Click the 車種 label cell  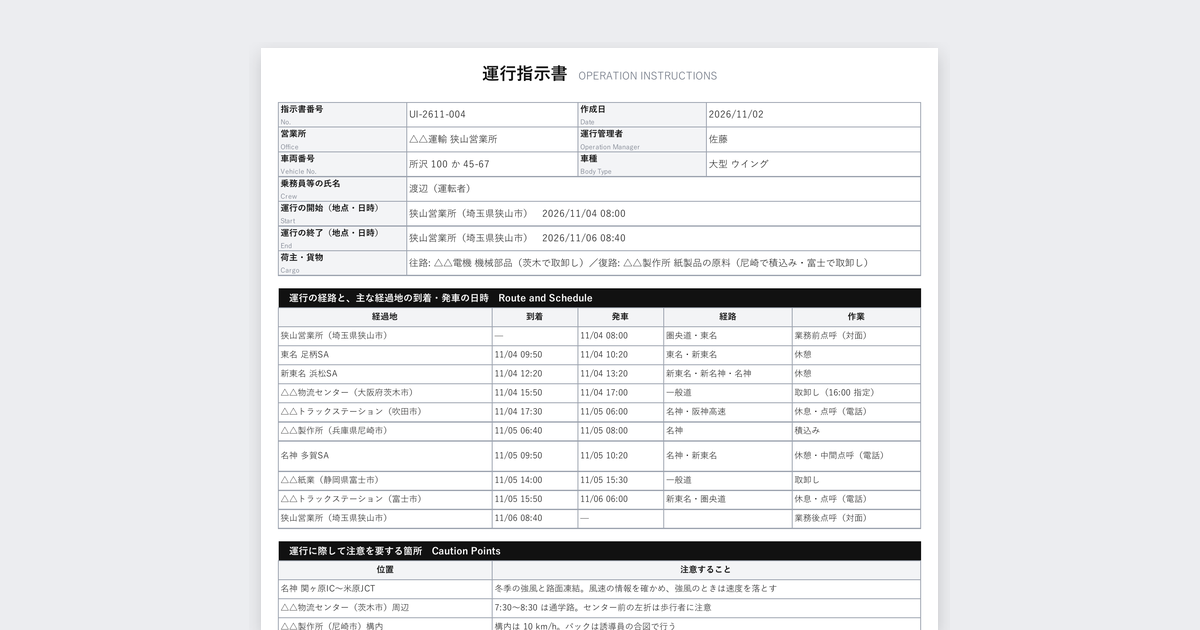point(642,164)
